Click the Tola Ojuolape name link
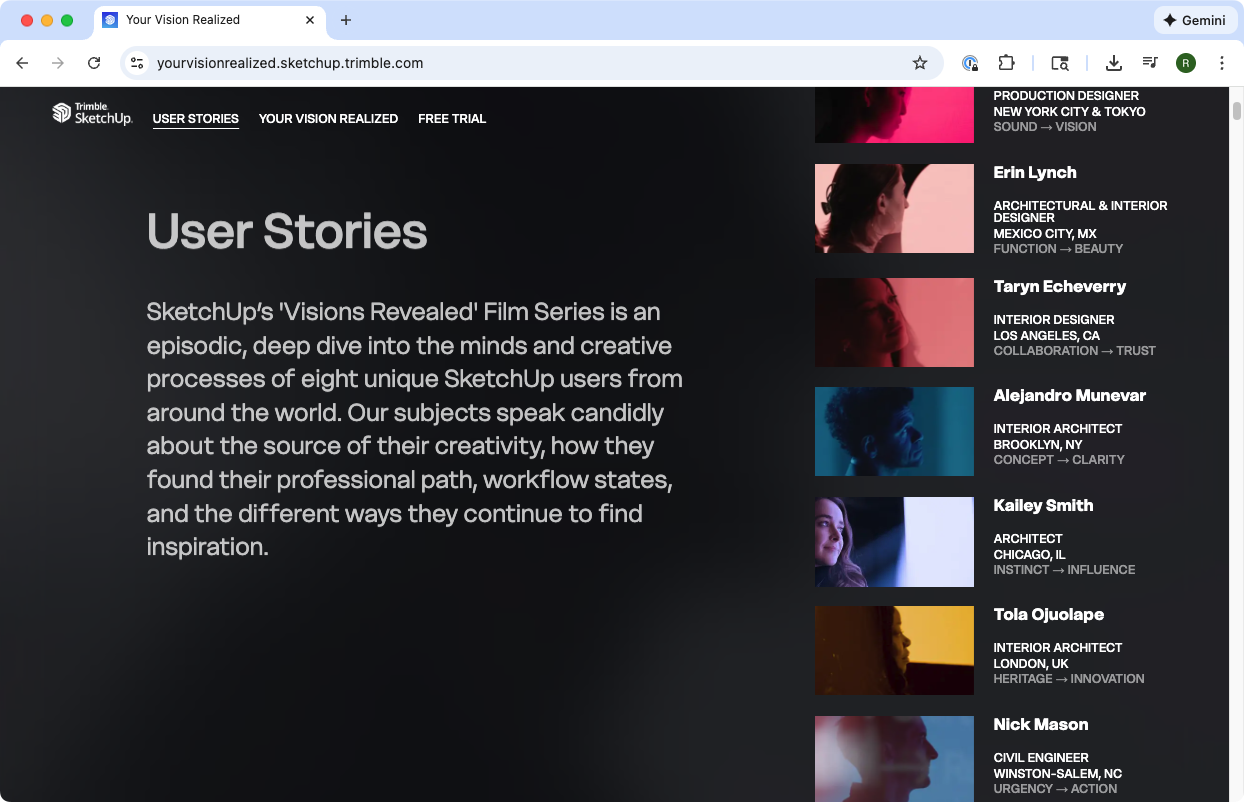The width and height of the screenshot is (1244, 802). click(1049, 614)
